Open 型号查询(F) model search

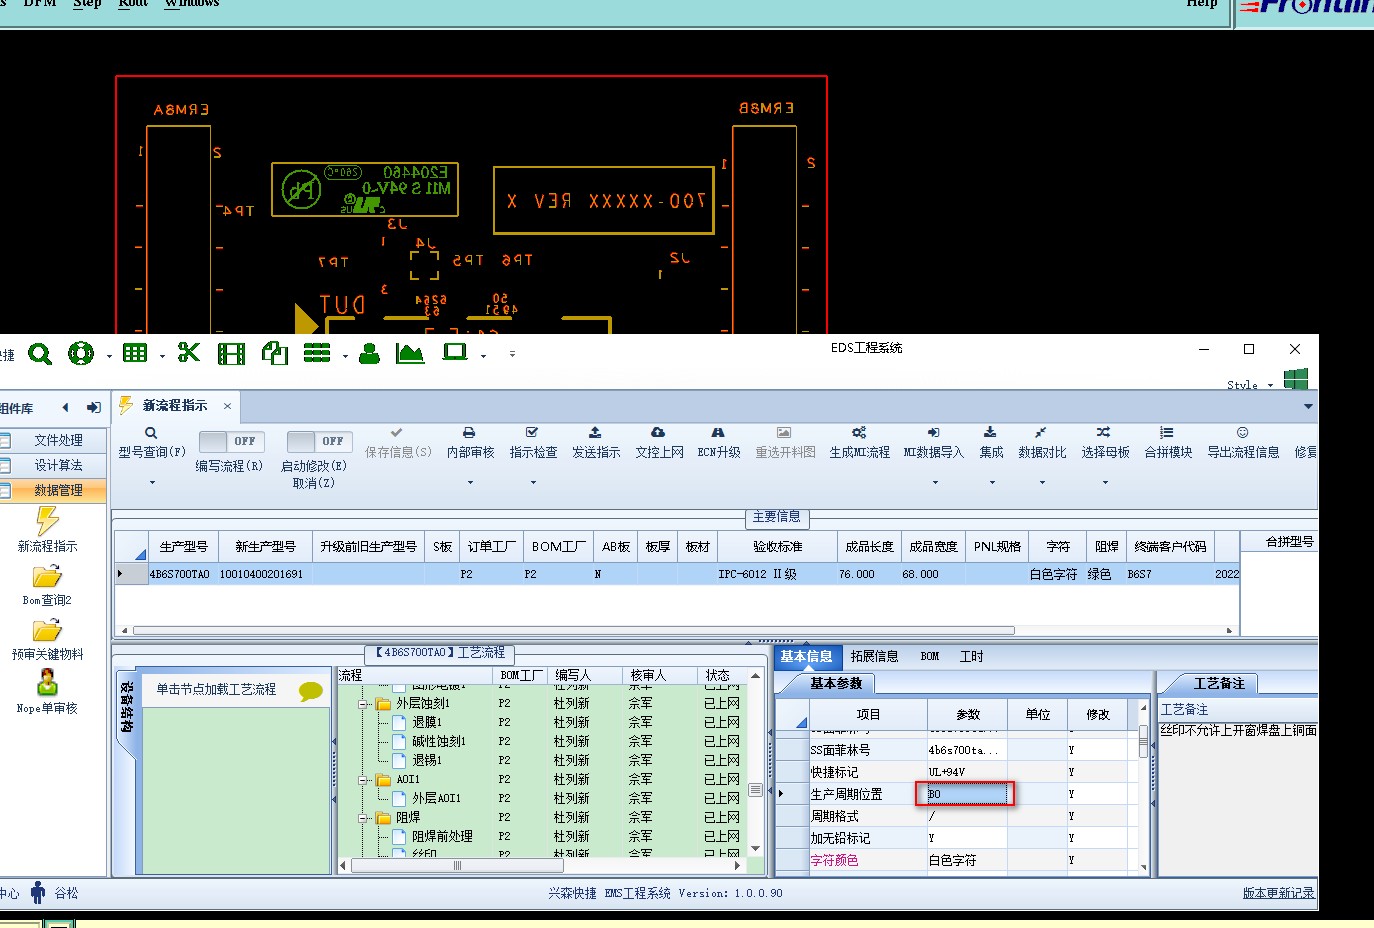152,443
